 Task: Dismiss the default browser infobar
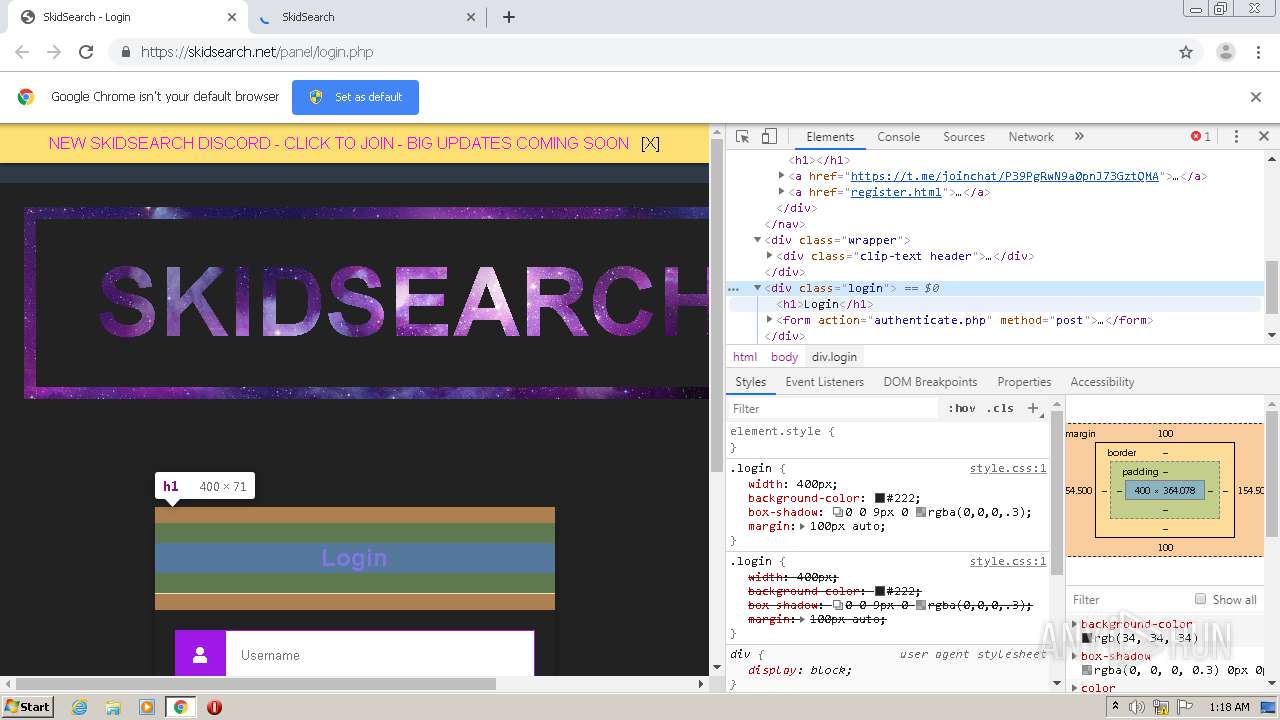click(x=1255, y=97)
